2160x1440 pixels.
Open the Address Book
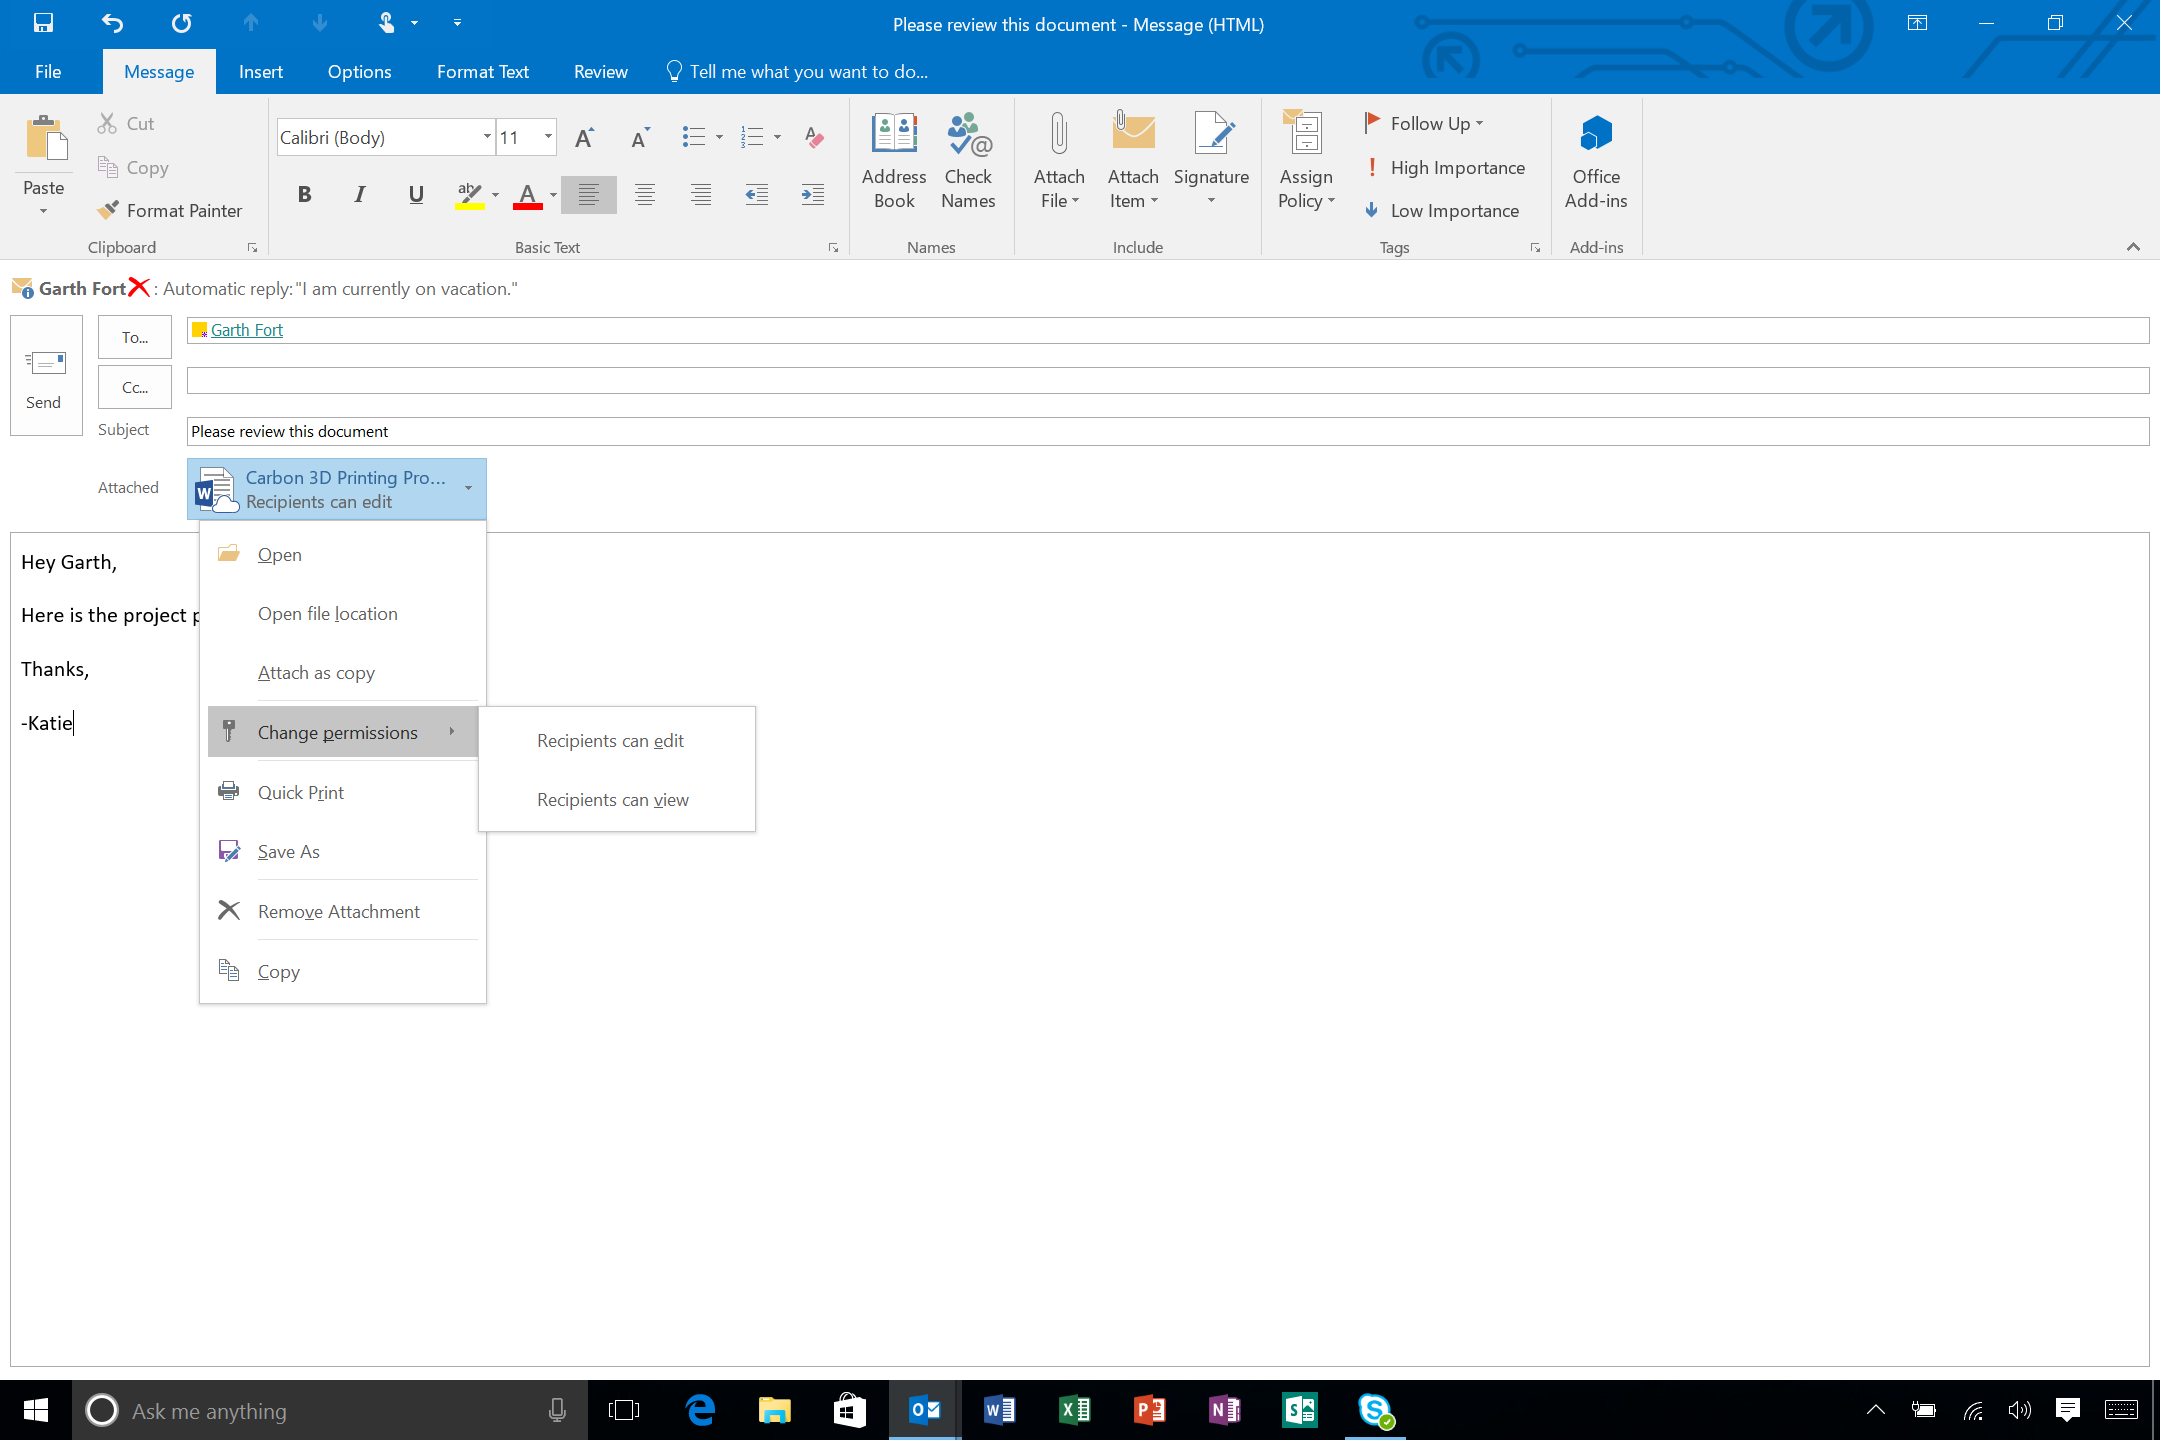click(893, 160)
